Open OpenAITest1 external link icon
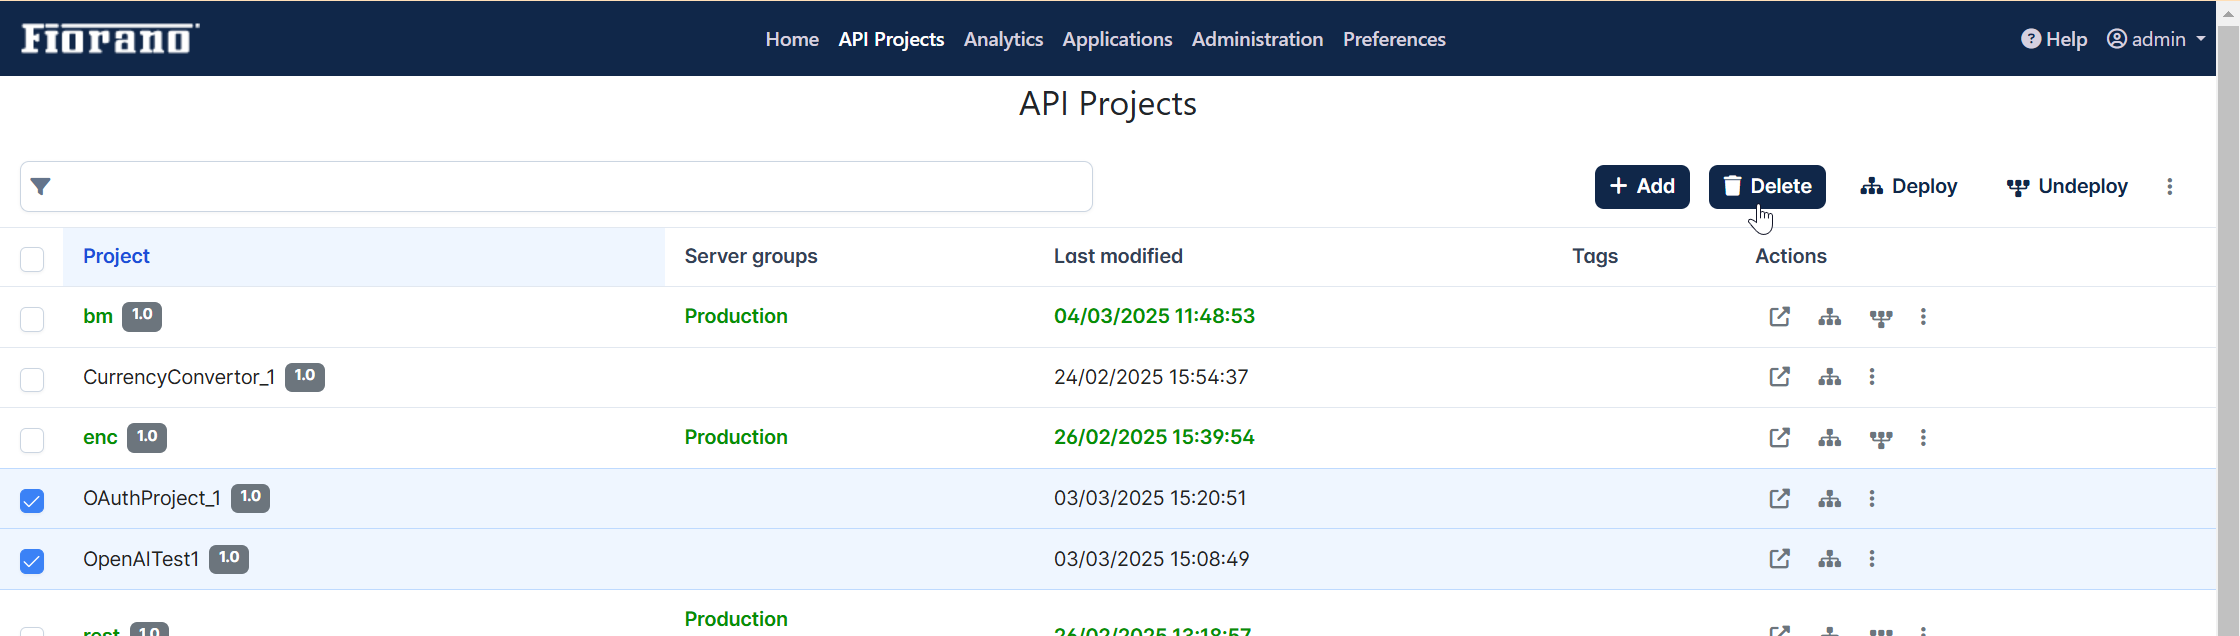The image size is (2240, 636). [x=1779, y=559]
